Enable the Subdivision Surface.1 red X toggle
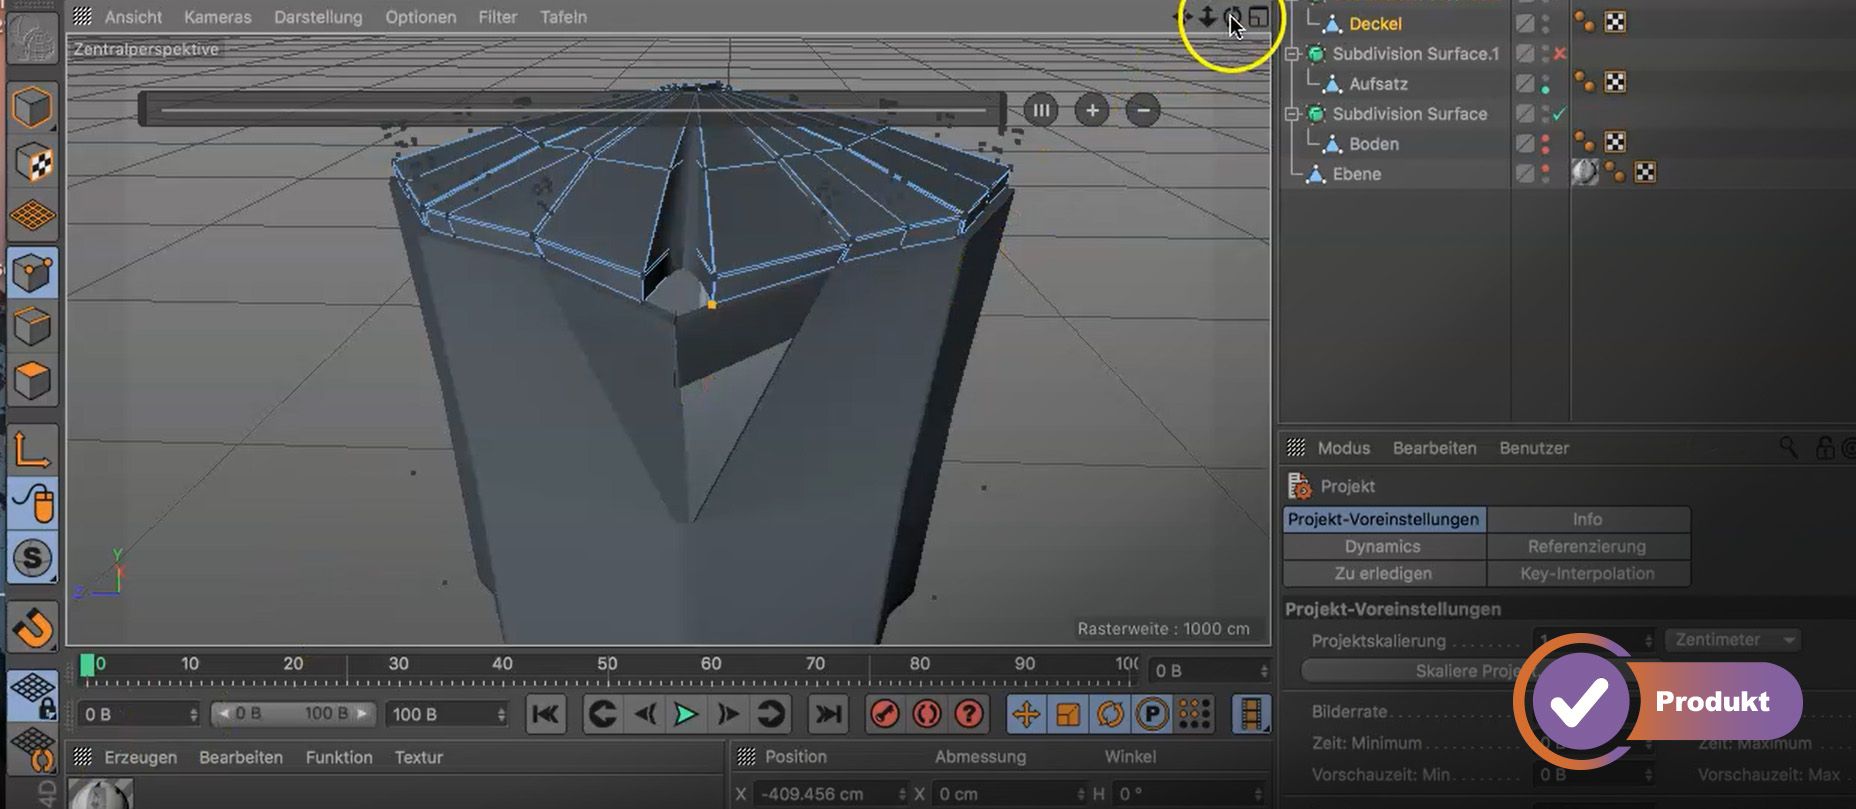The height and width of the screenshot is (809, 1856). 1559,53
